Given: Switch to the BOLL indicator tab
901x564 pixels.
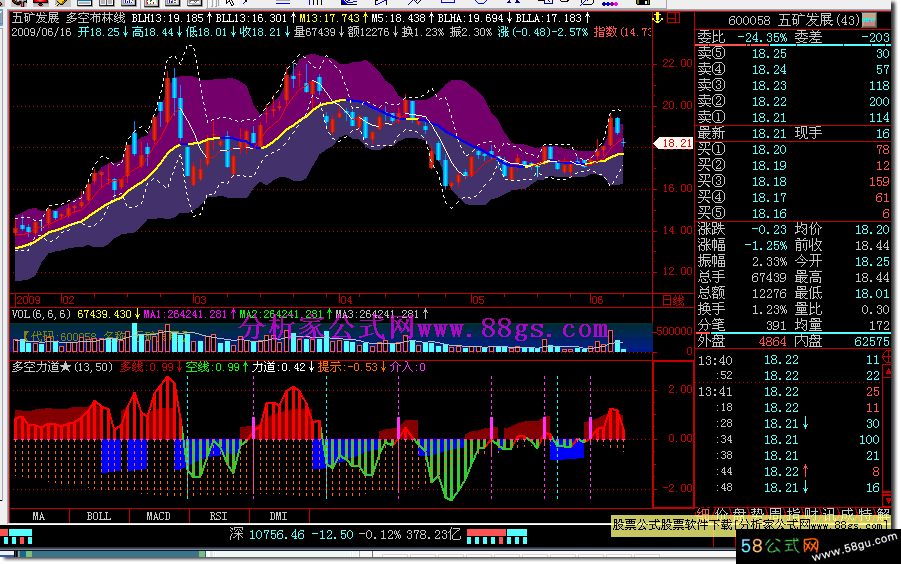Looking at the screenshot, I should pyautogui.click(x=99, y=516).
